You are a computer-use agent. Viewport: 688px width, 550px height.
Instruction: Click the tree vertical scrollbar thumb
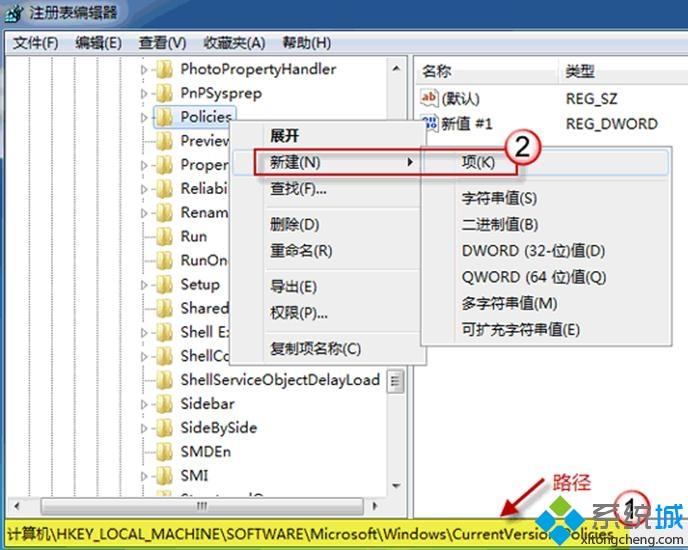tap(396, 381)
